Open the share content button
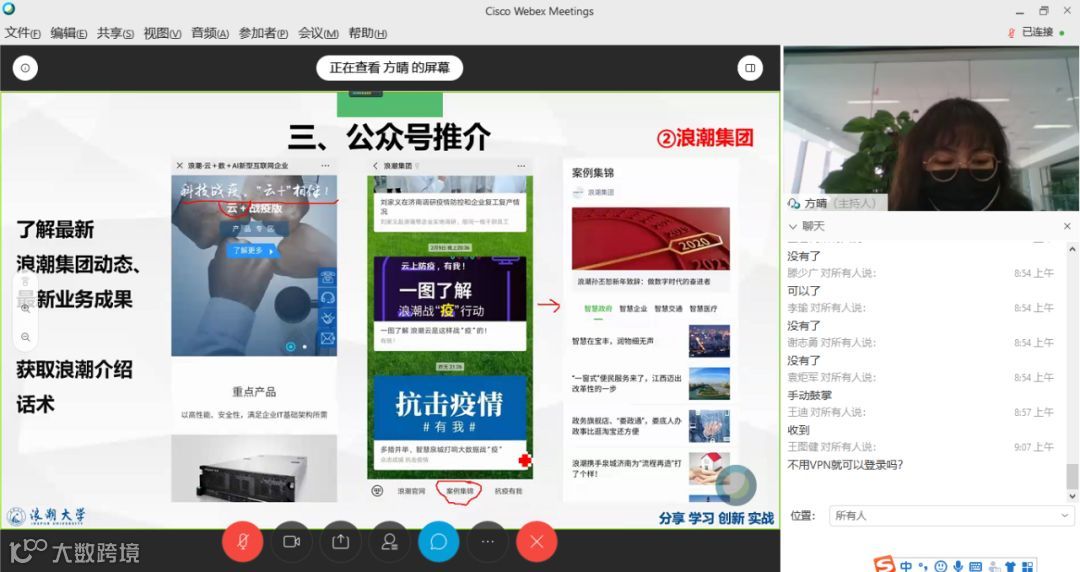This screenshot has width=1080, height=572. [340, 542]
